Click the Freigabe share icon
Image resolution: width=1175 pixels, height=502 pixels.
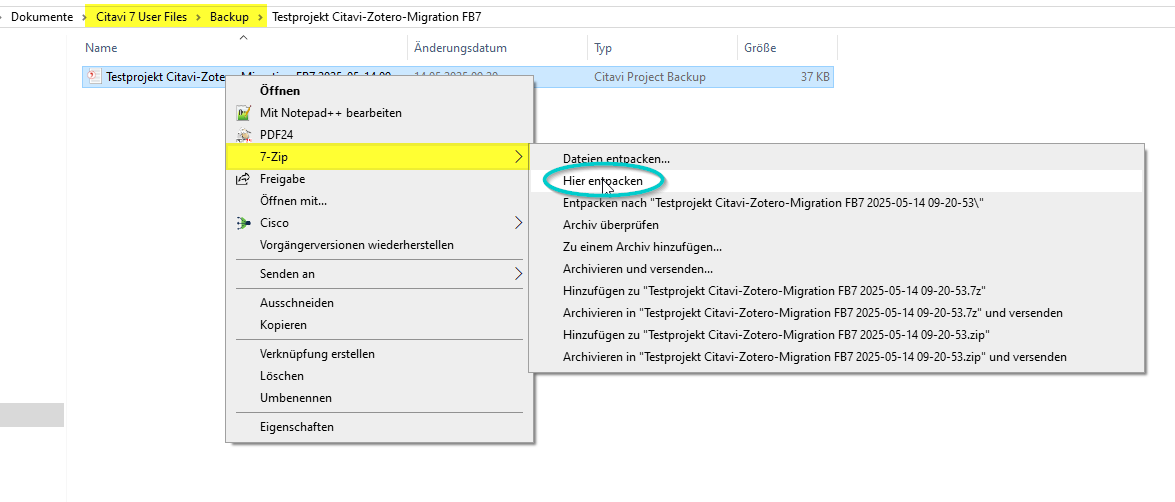tap(243, 179)
